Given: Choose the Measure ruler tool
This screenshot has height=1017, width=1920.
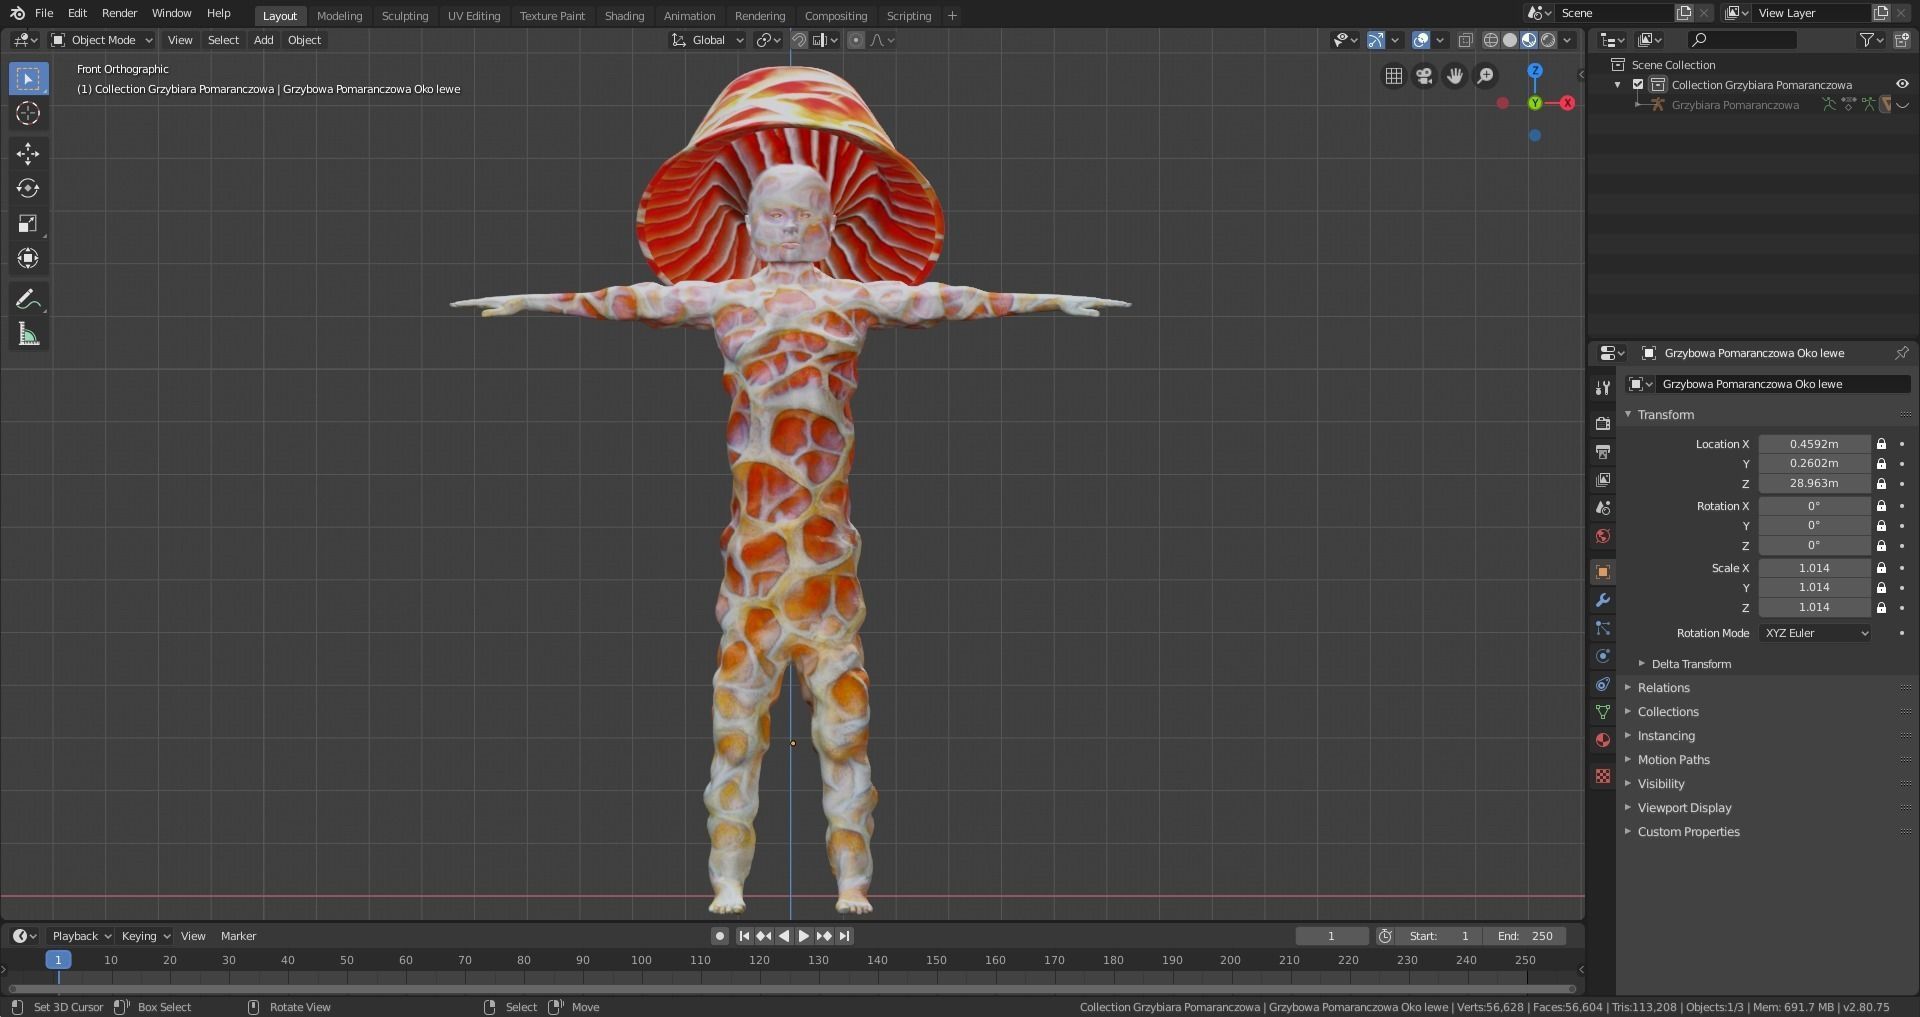Looking at the screenshot, I should click(28, 334).
